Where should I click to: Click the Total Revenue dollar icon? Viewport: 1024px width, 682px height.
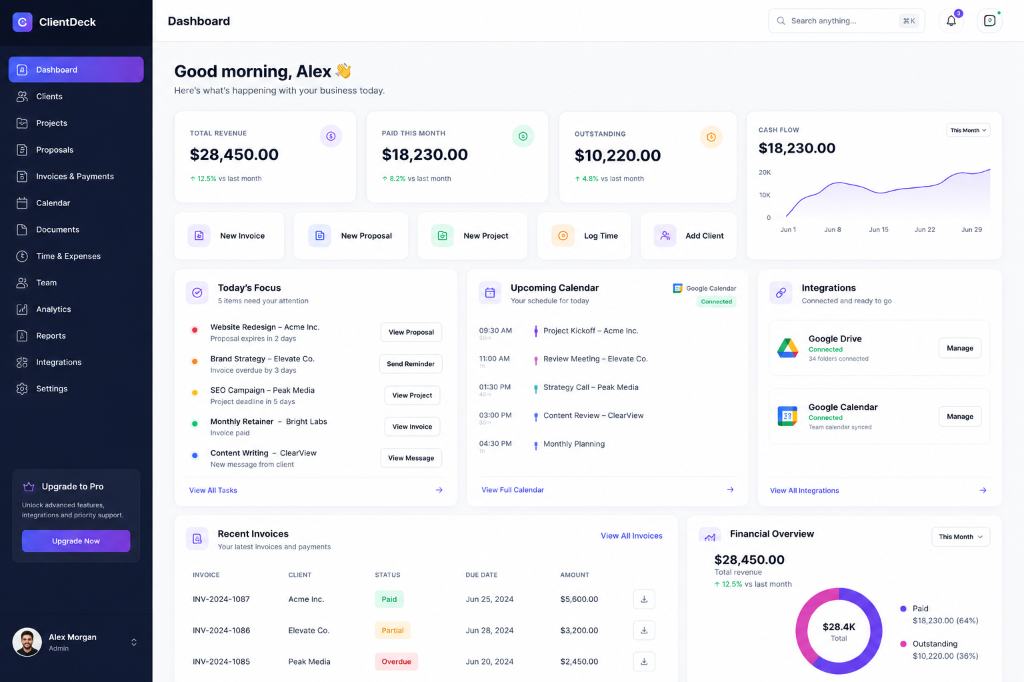(x=330, y=136)
